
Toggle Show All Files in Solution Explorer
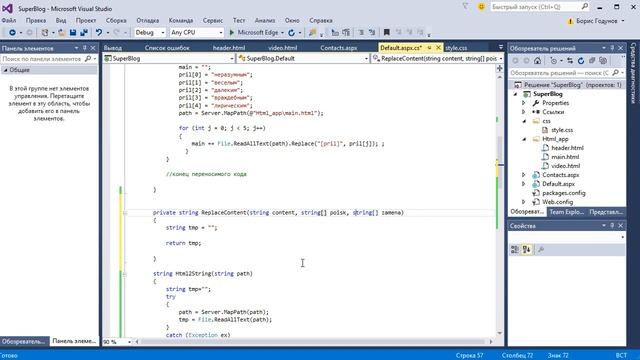(603, 61)
